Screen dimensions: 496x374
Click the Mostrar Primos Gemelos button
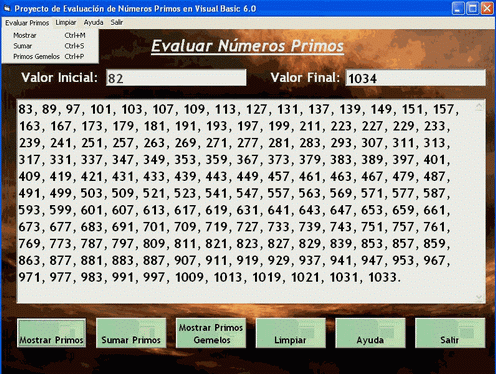211,333
